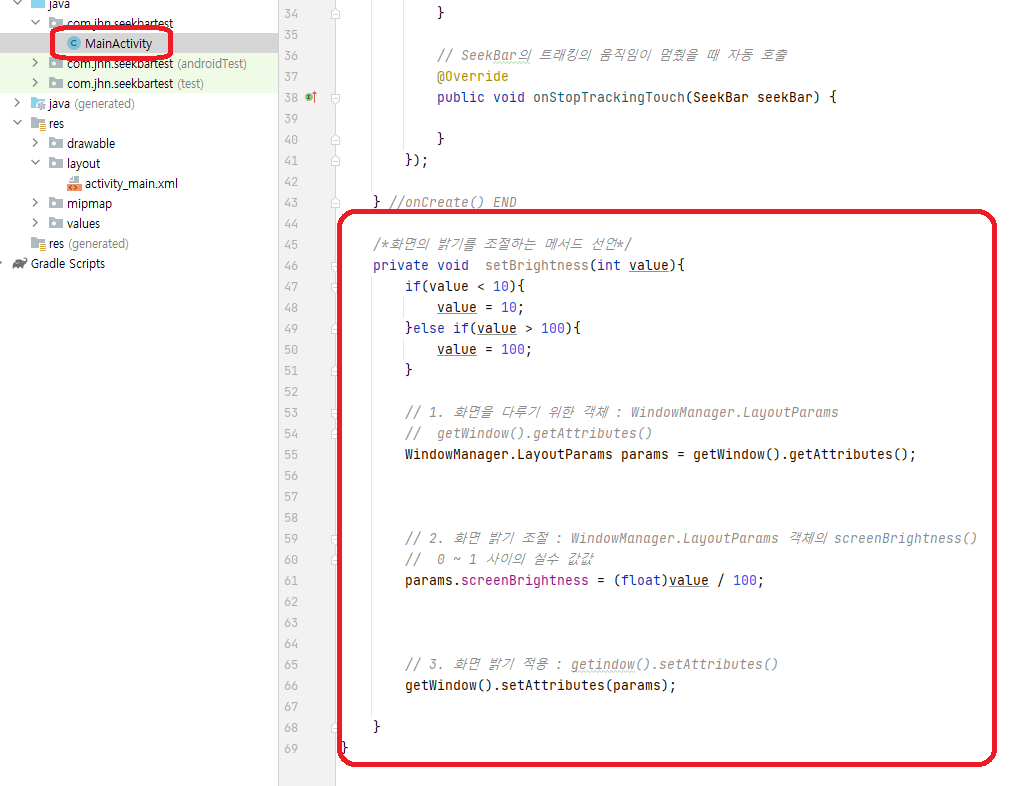The height and width of the screenshot is (786, 1023).
Task: Click the @Override annotation
Action: 472,76
